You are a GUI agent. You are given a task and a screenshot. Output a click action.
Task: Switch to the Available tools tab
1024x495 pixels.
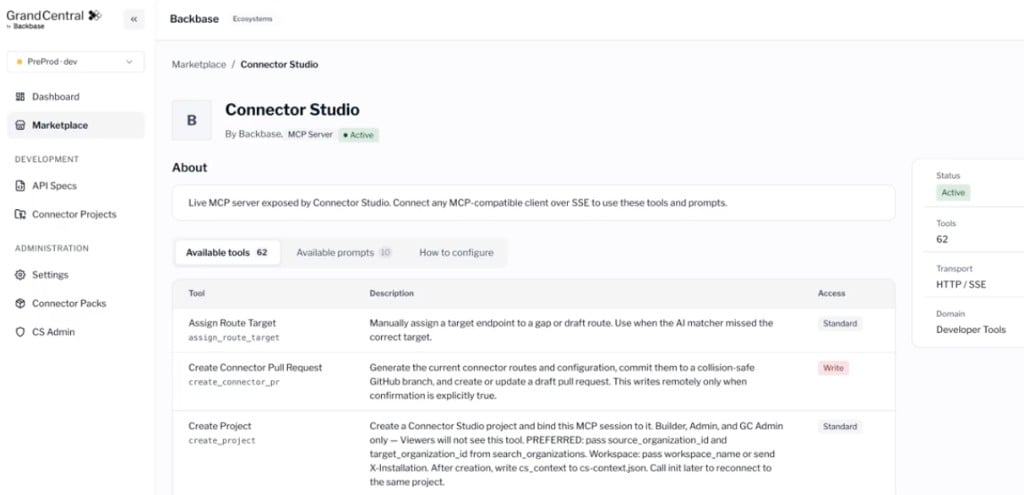tap(227, 253)
